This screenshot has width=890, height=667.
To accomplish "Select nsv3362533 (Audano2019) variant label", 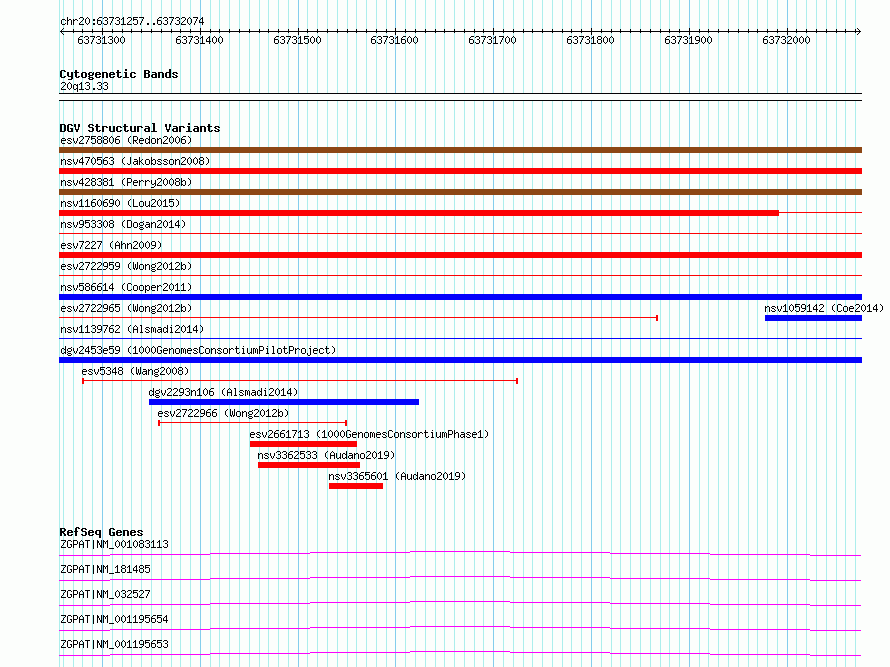I will [x=326, y=455].
